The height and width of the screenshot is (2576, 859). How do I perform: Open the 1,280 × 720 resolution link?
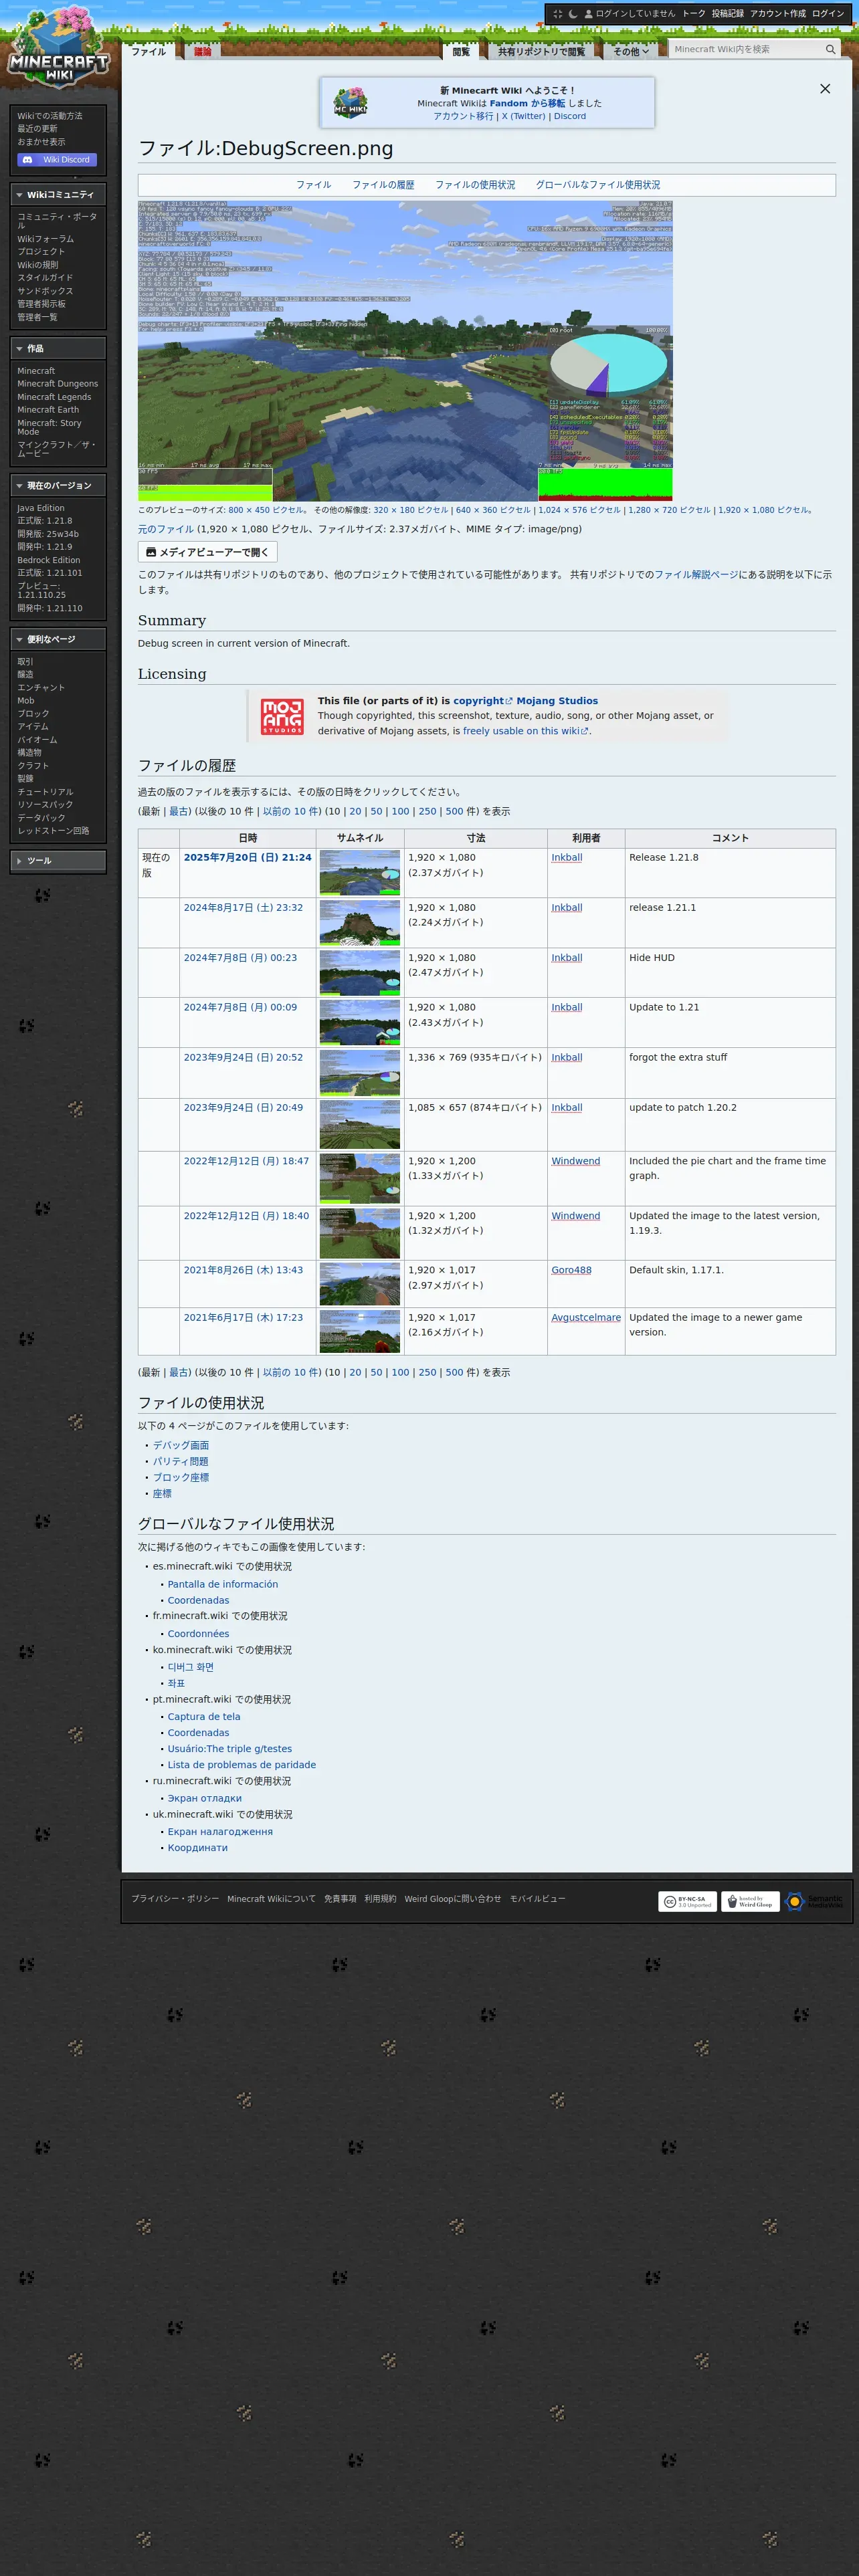[x=669, y=510]
